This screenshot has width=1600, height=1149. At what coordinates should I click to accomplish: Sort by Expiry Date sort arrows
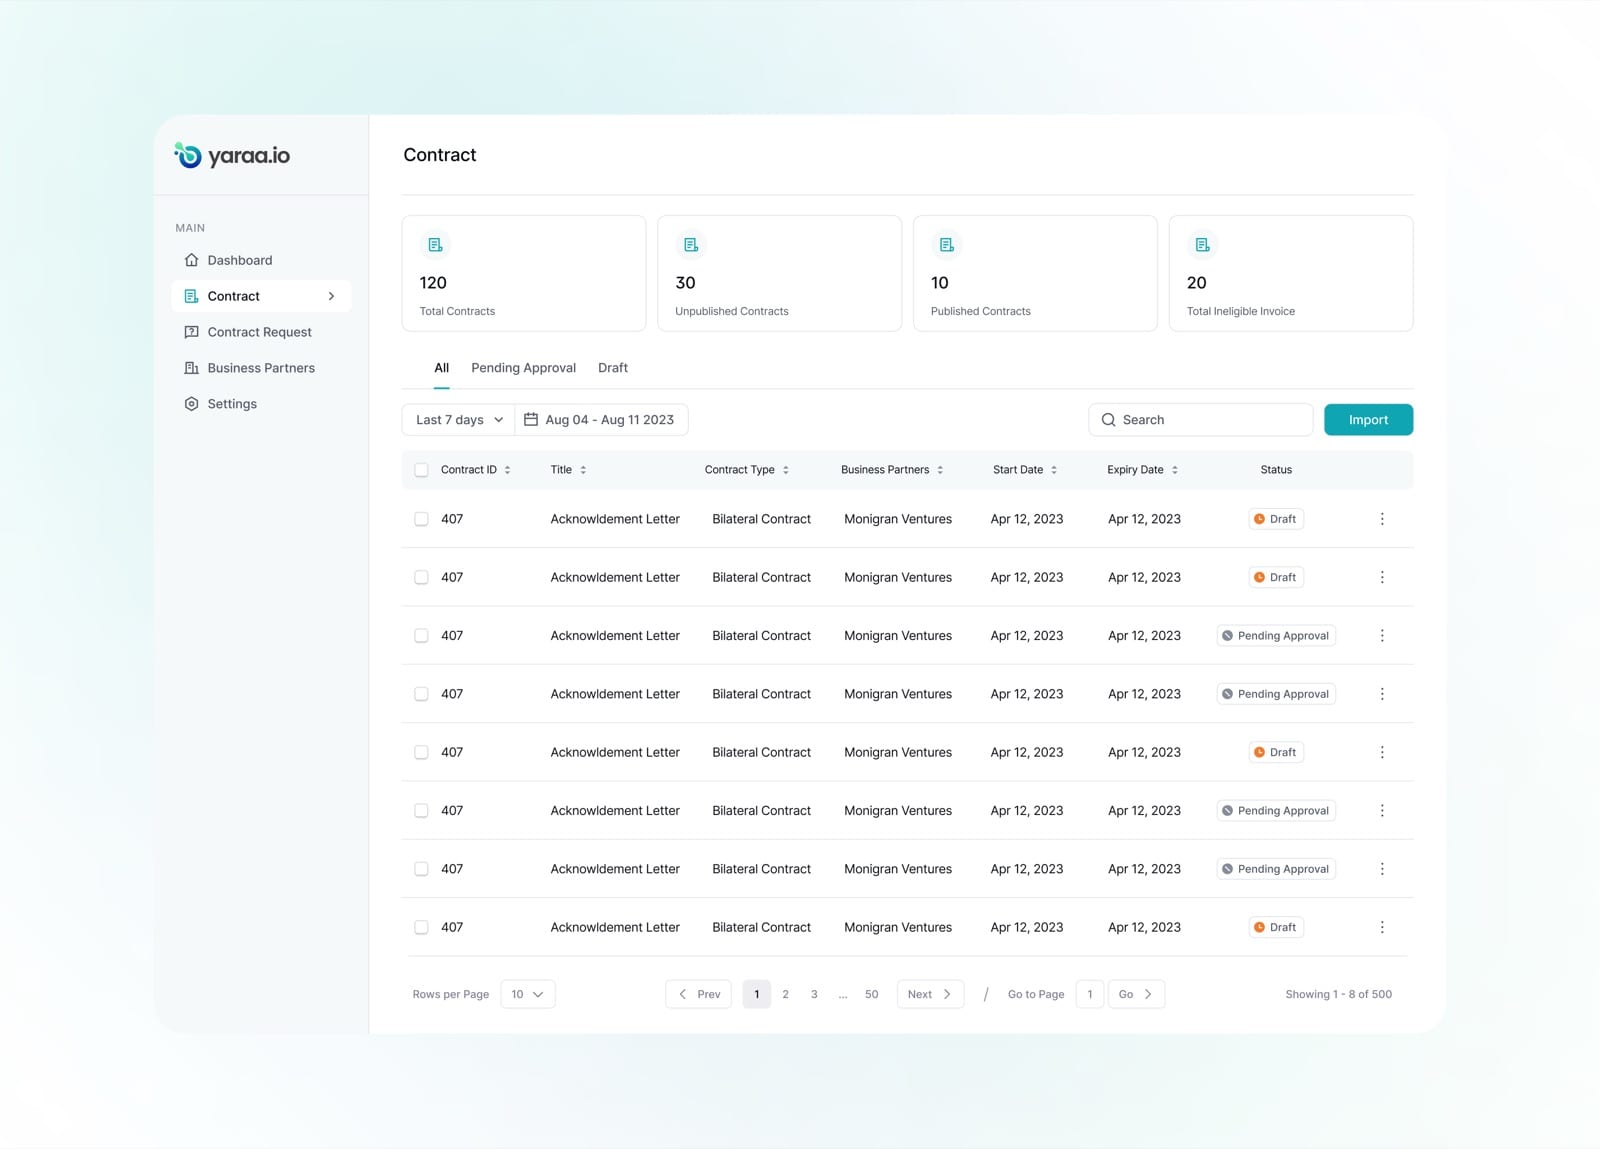(1175, 470)
